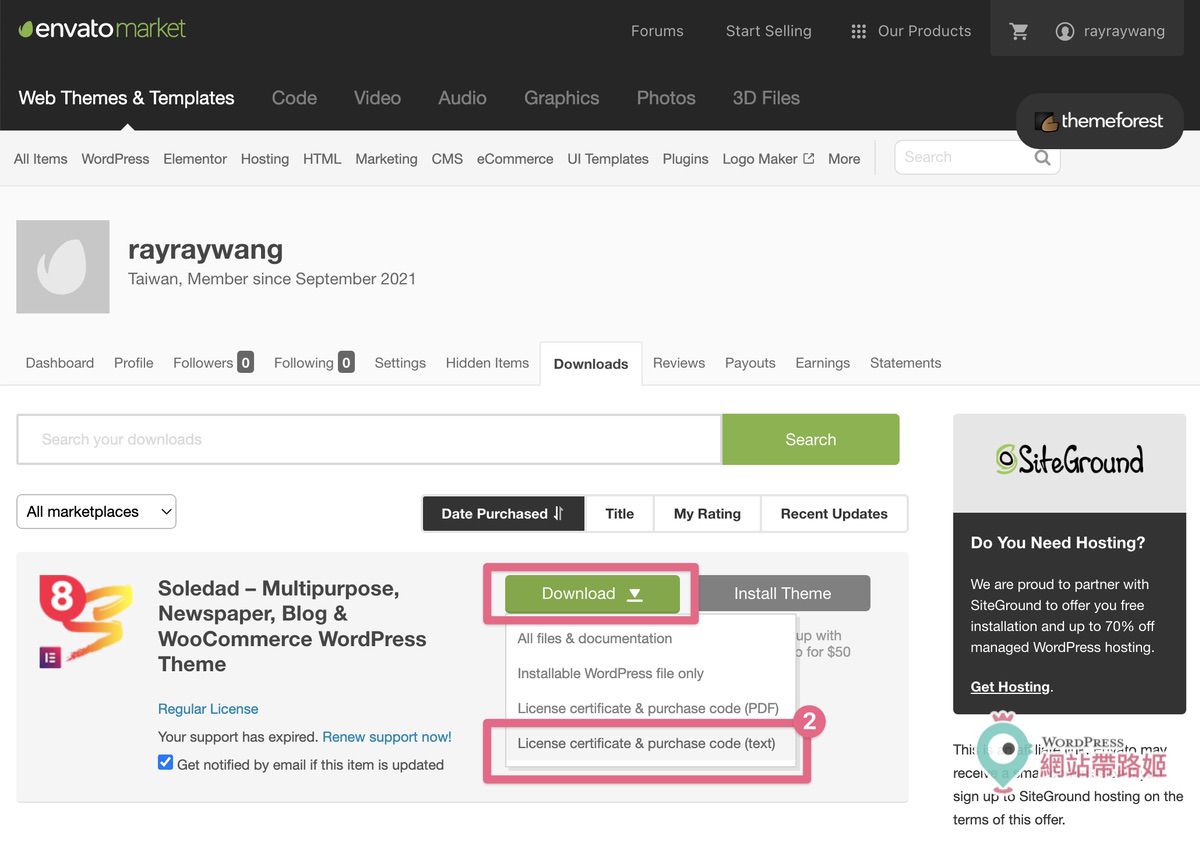Screen dimensions: 1200x846
Task: Click the rayraywang profile avatar
Action: pos(63,267)
